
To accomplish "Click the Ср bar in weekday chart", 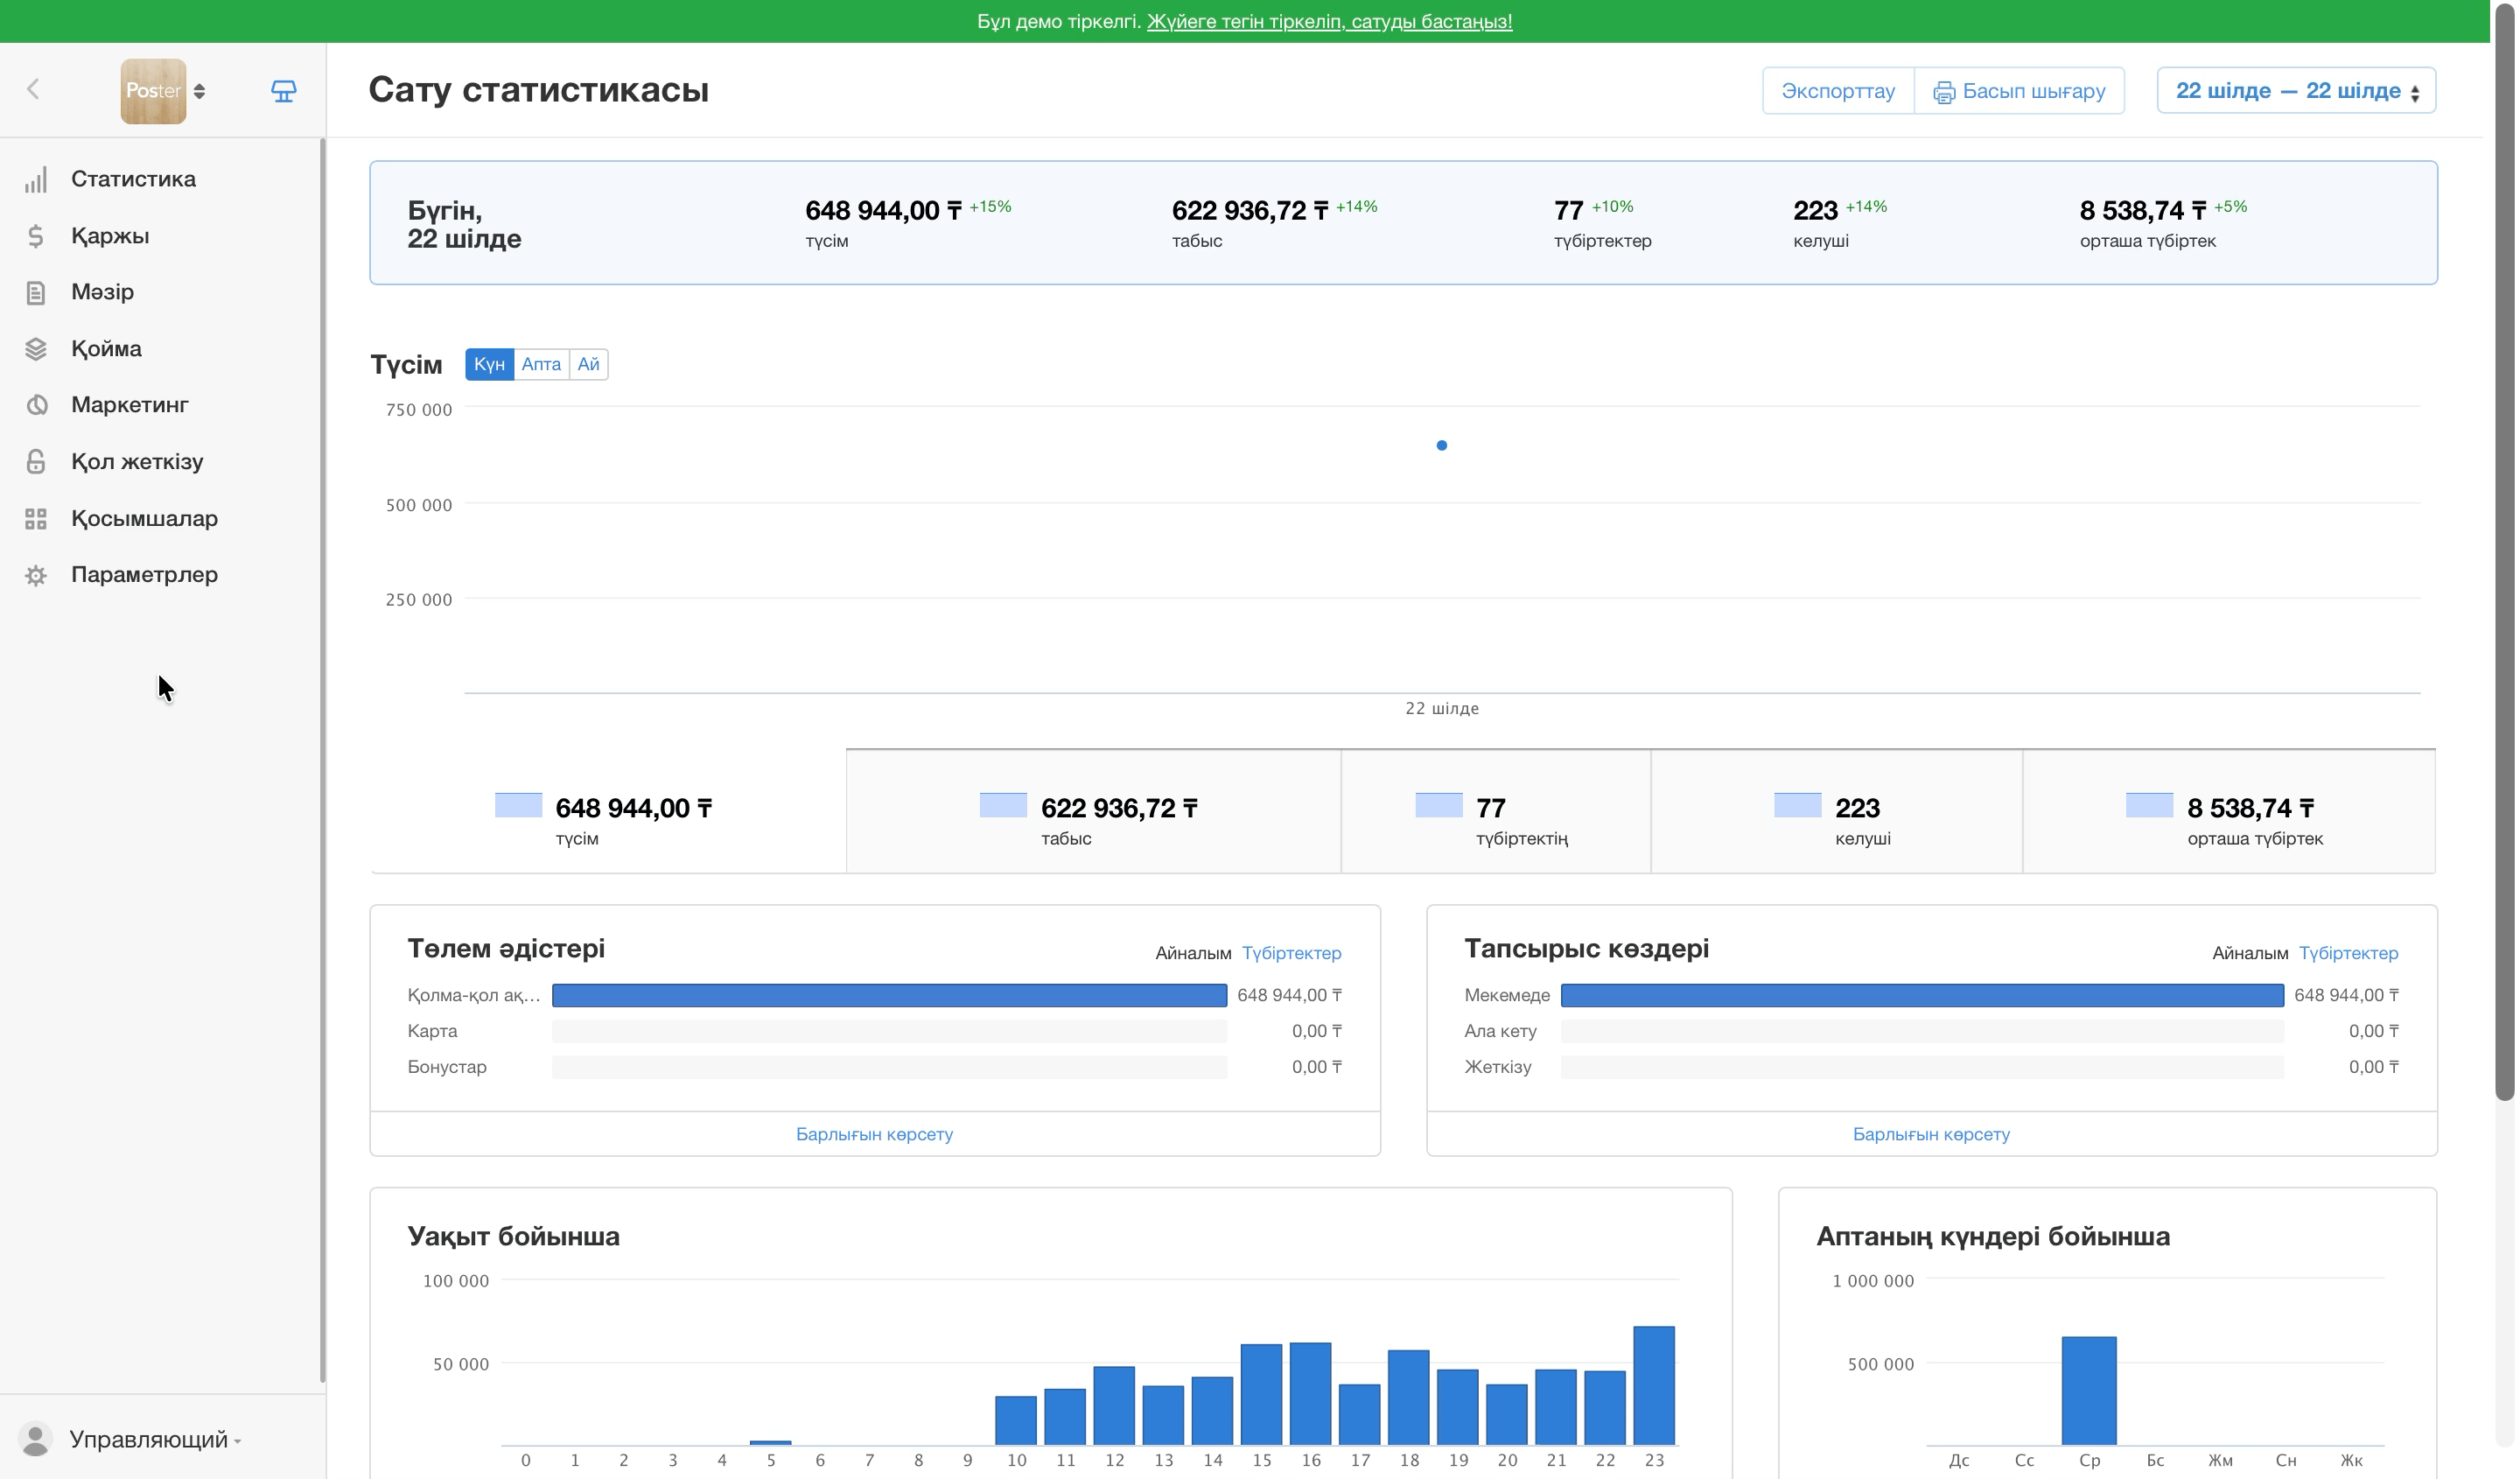I will click(x=2089, y=1391).
